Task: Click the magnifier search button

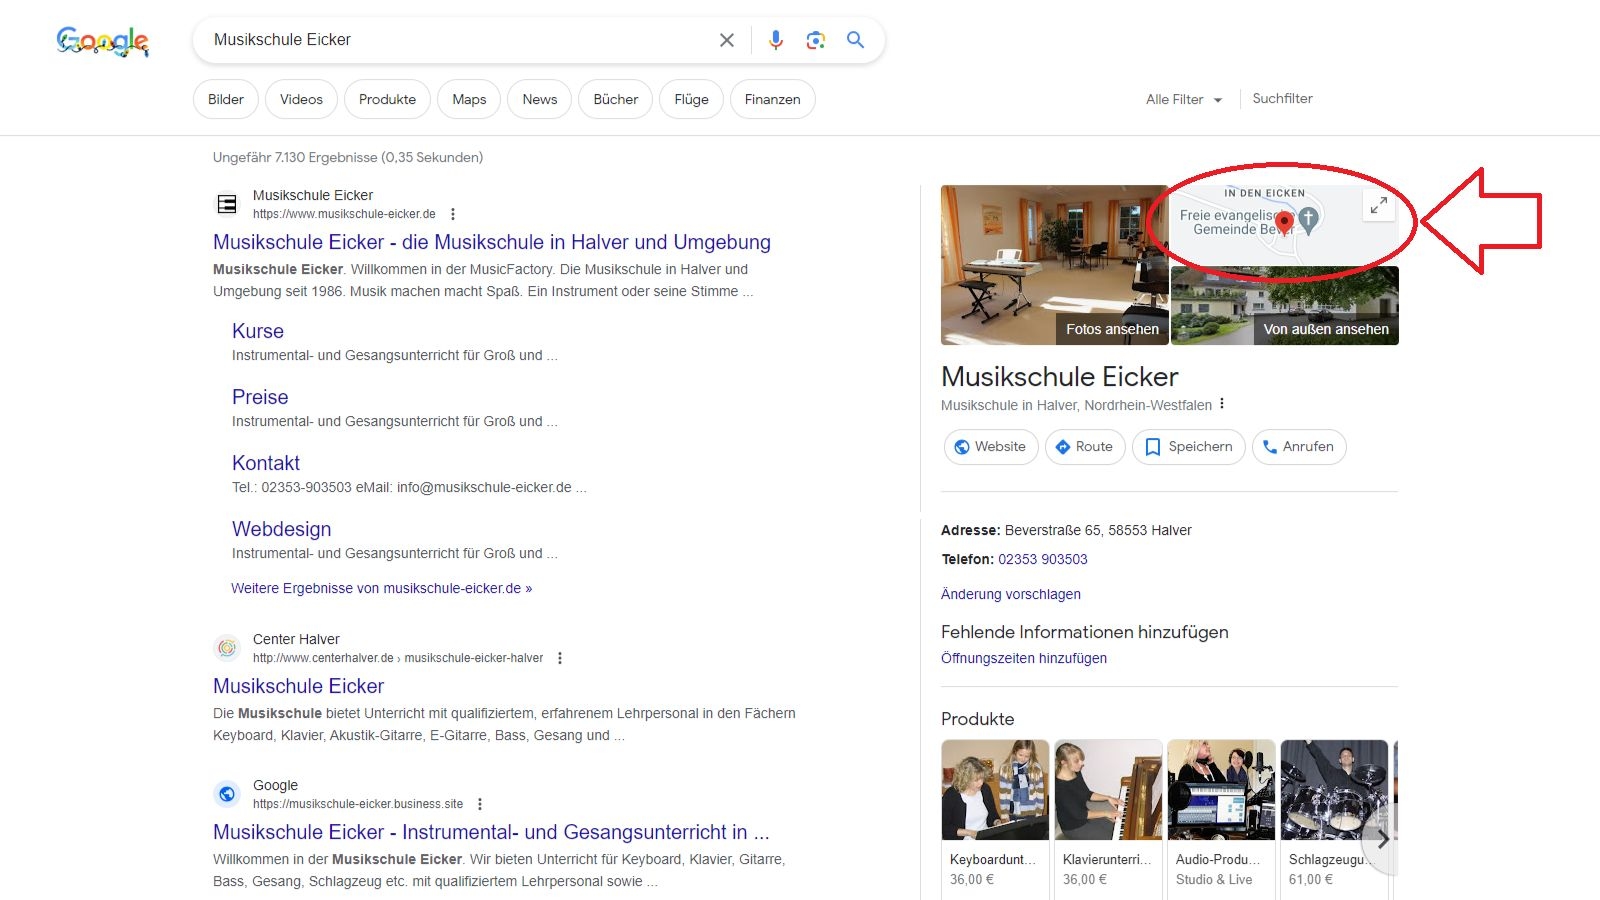Action: pos(855,40)
